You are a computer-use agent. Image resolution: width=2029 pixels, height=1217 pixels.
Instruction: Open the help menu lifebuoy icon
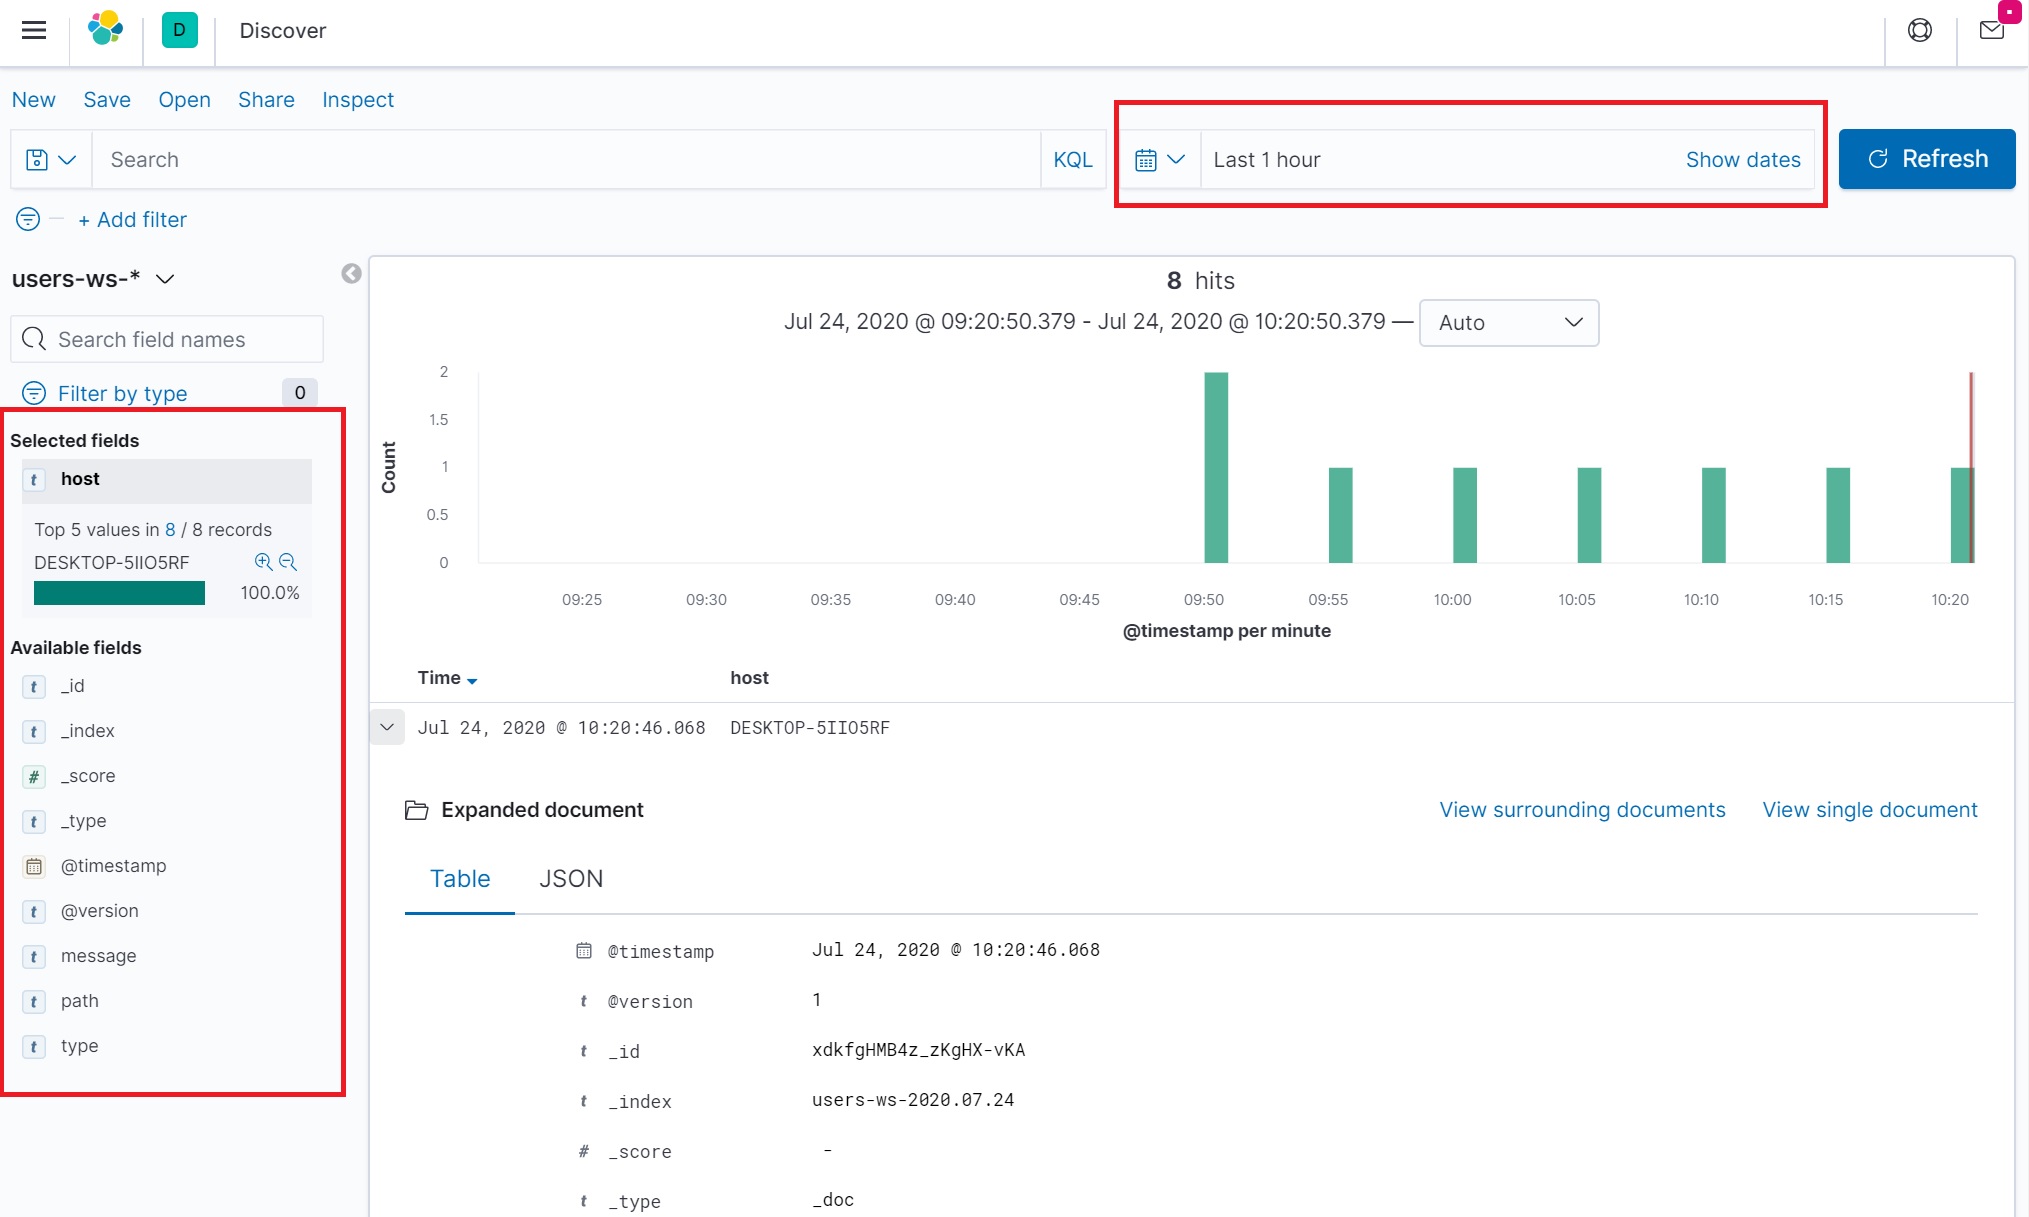coord(1919,30)
